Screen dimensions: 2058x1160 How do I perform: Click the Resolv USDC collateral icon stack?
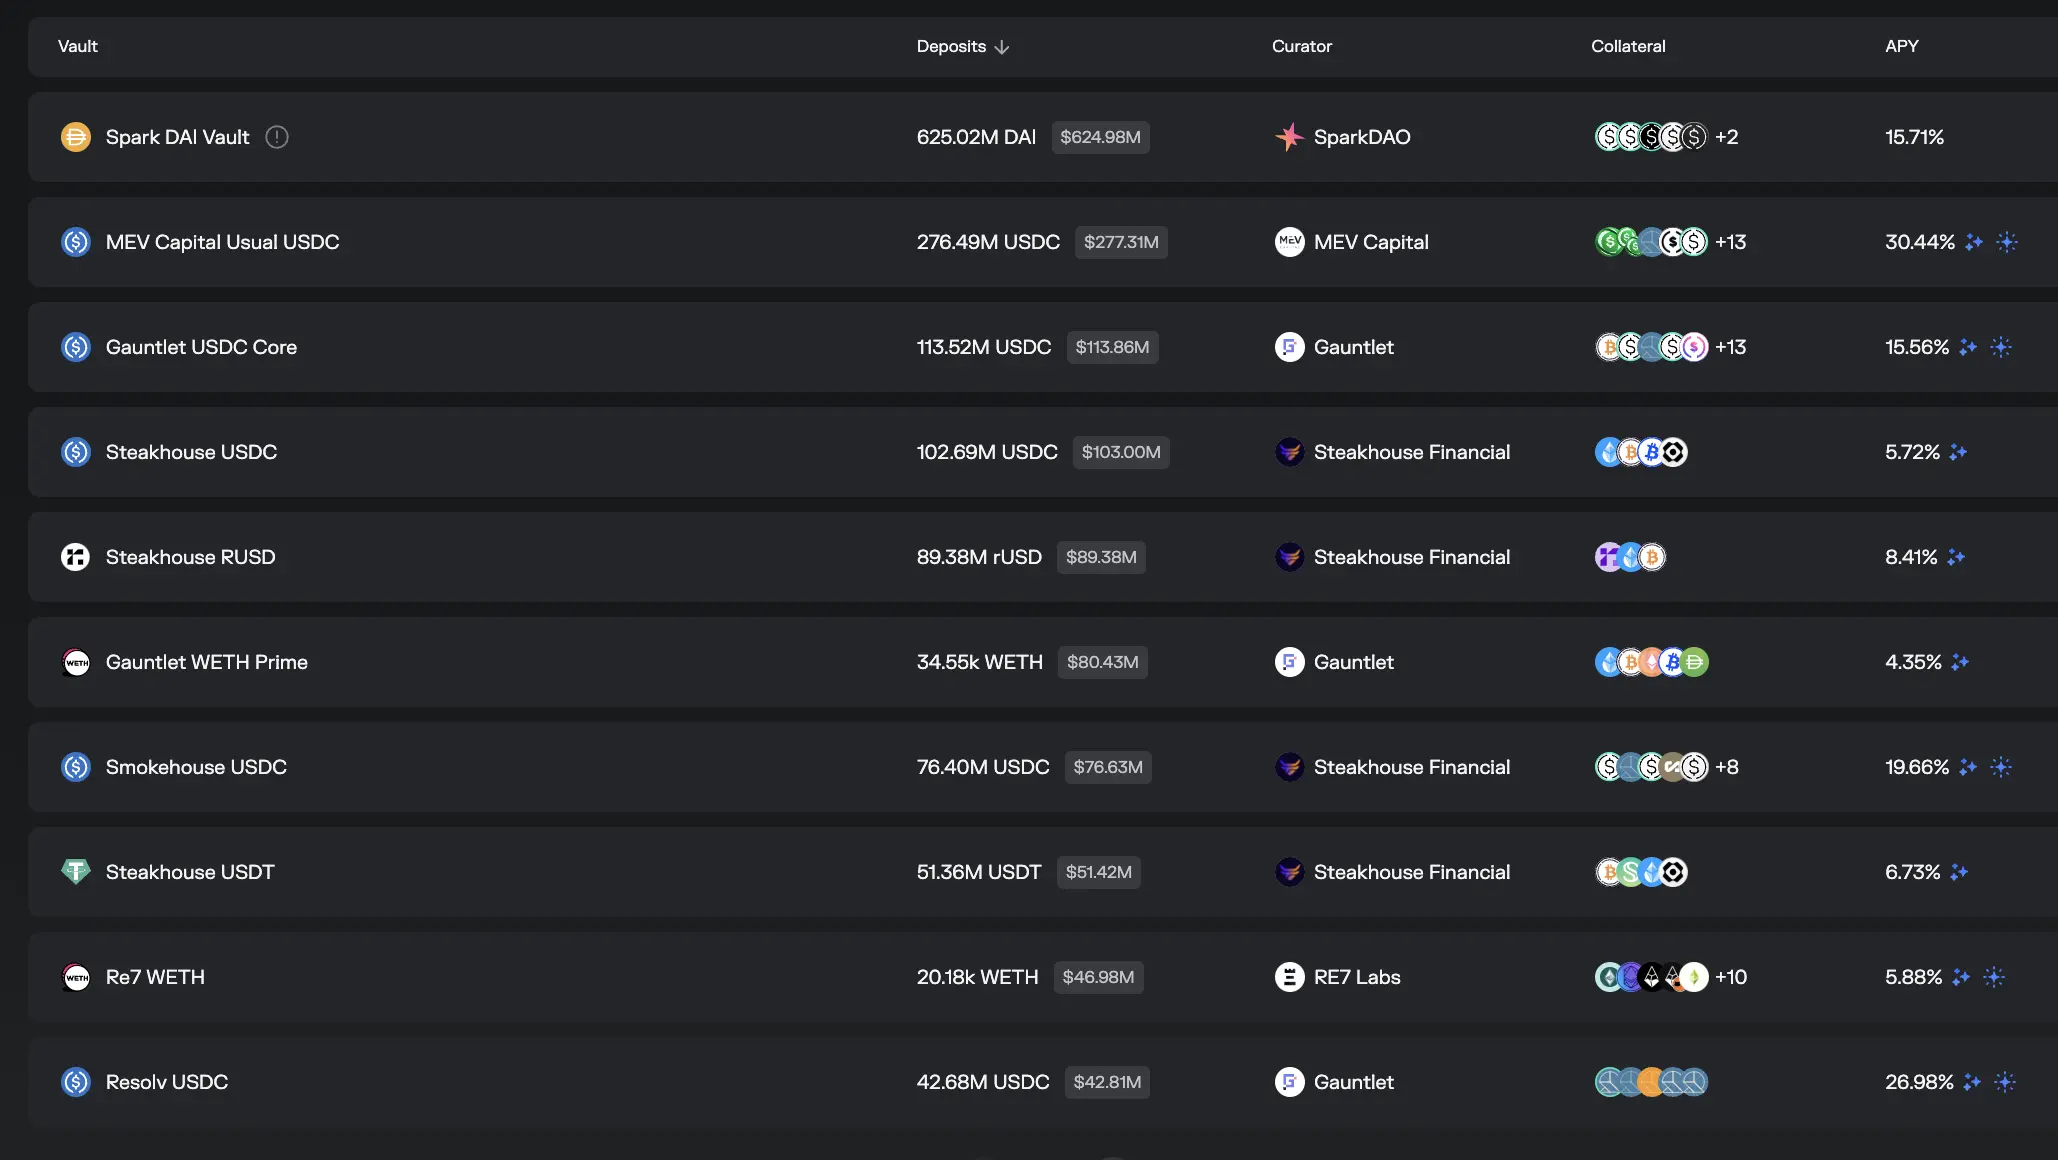(1651, 1082)
